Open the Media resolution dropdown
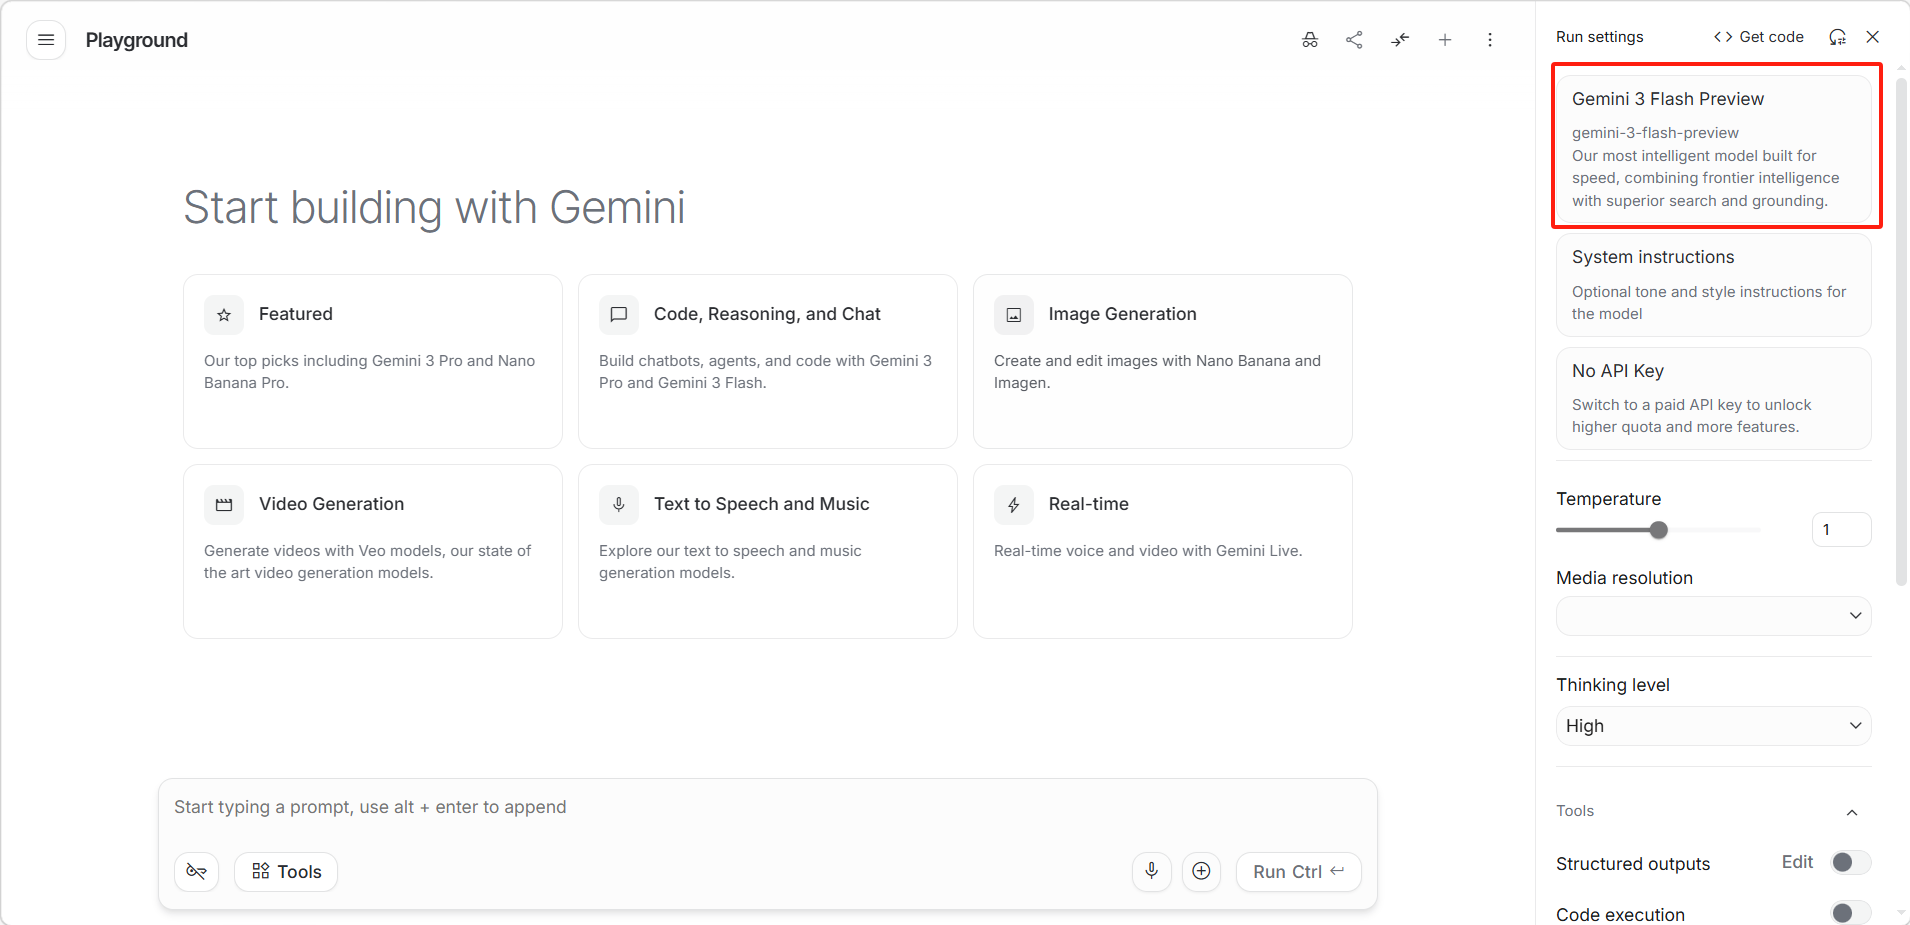This screenshot has height=925, width=1910. 1714,616
